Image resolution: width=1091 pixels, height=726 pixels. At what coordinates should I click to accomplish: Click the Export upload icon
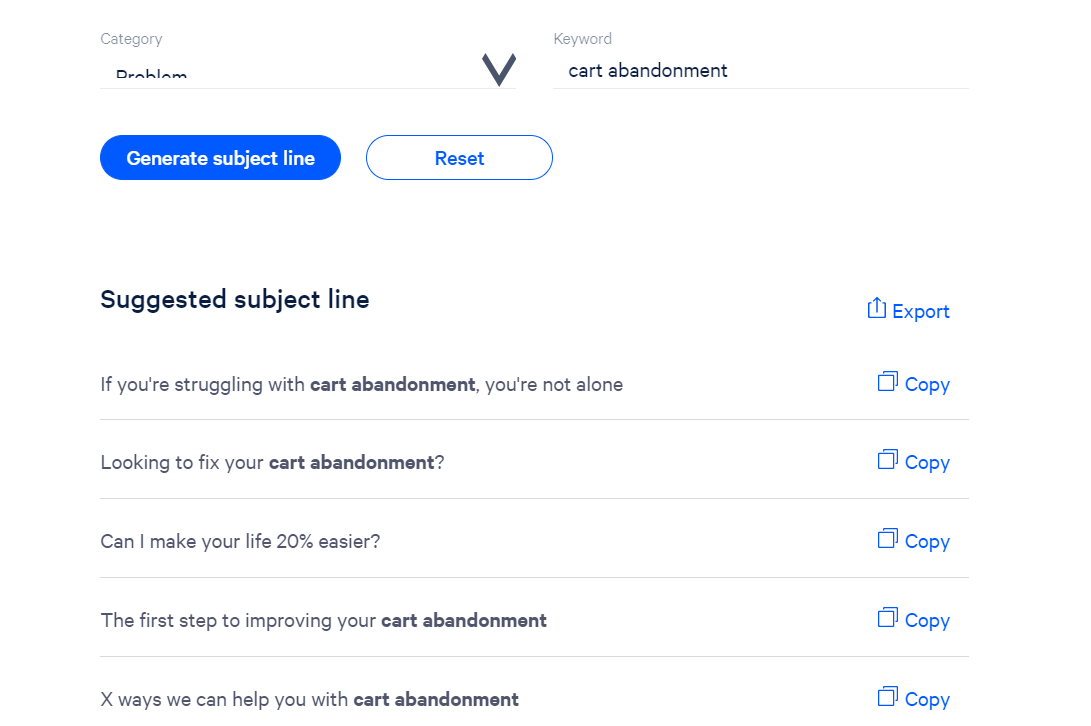coord(877,308)
